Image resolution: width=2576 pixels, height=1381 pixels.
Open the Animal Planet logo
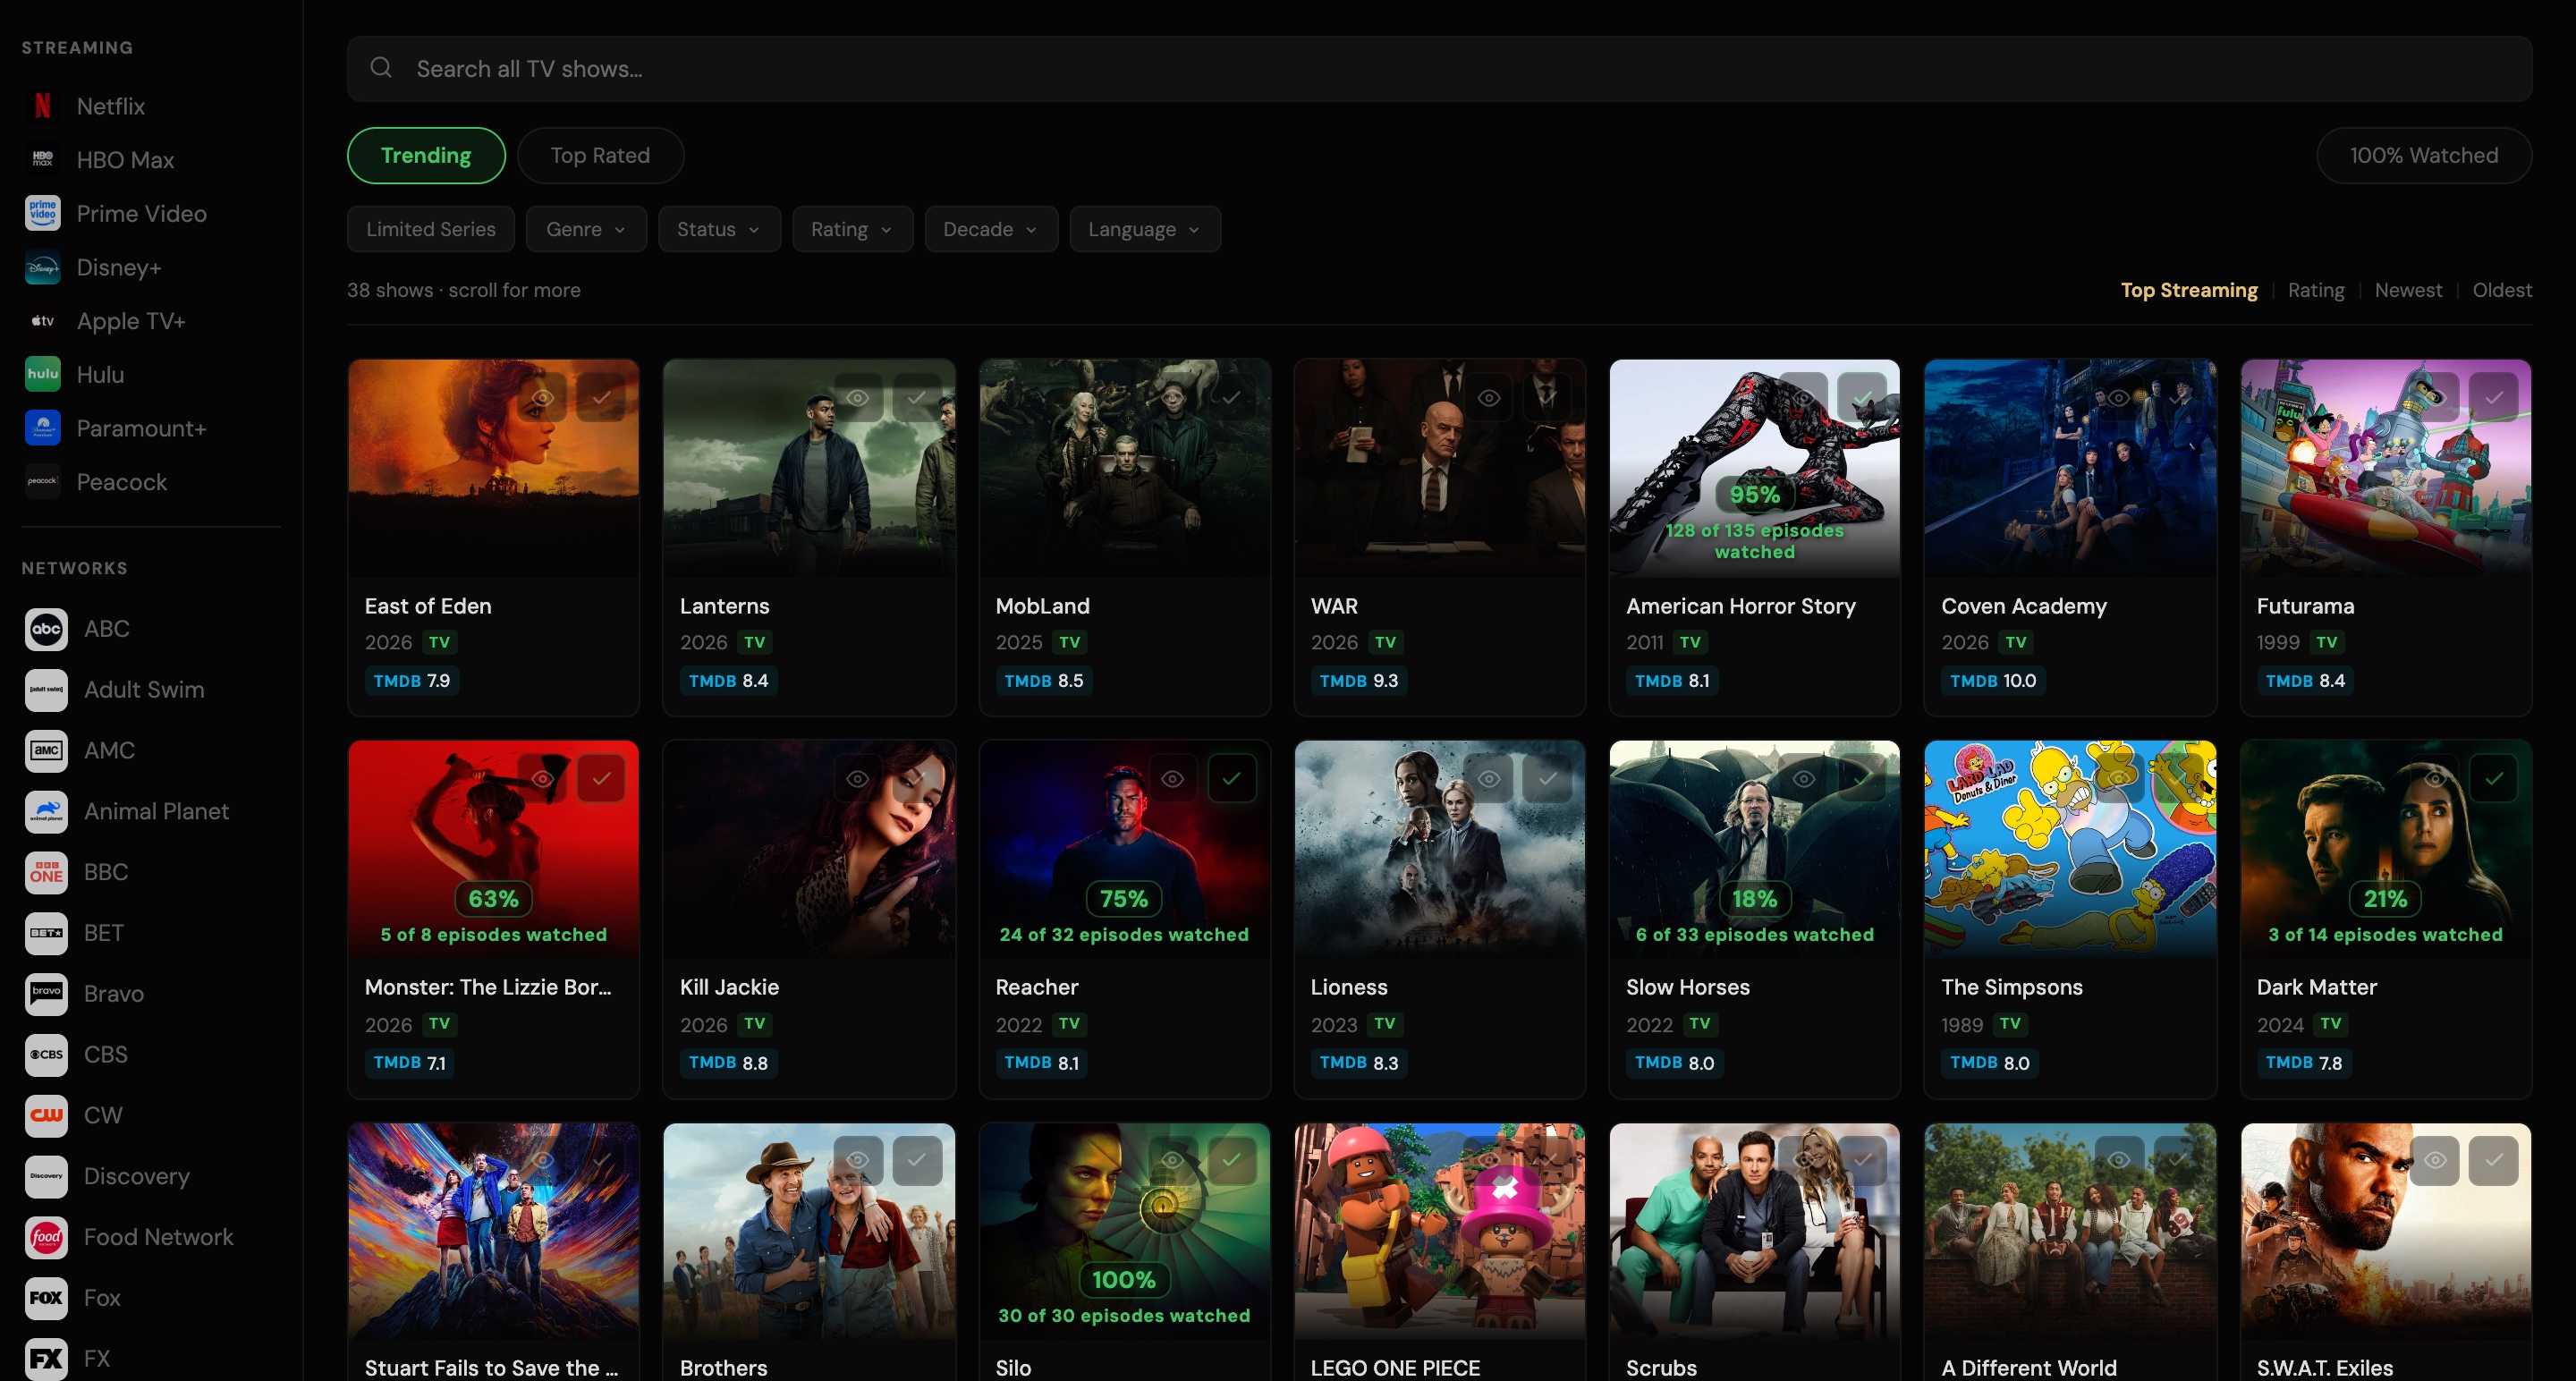(x=46, y=811)
